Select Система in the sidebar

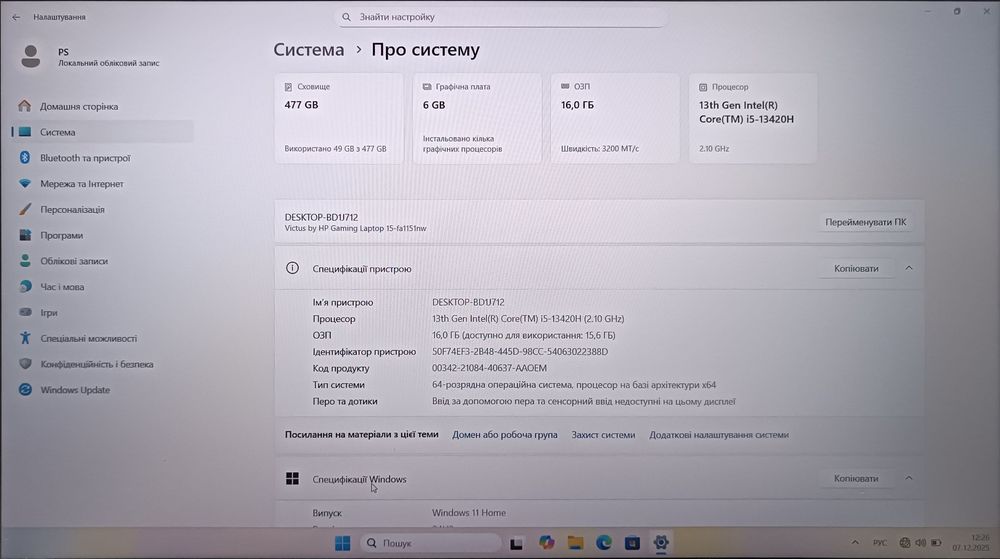tap(102, 132)
